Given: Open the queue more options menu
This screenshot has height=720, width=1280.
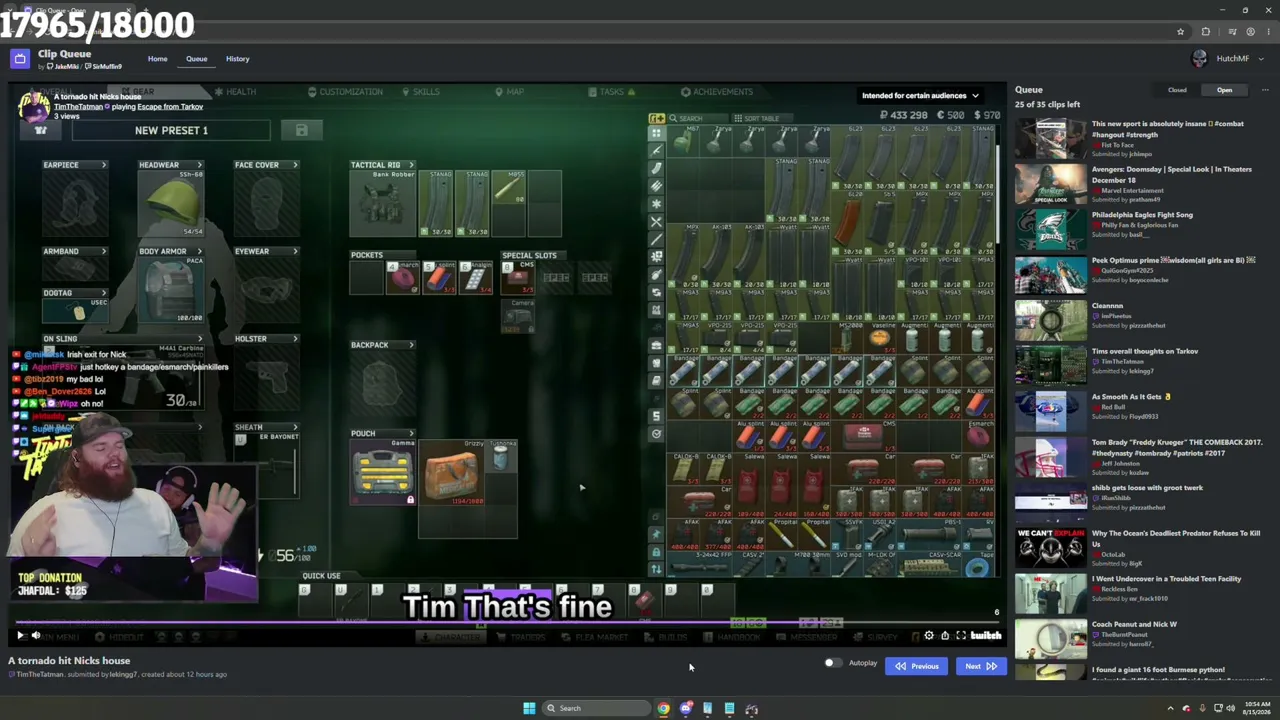Looking at the screenshot, I should pos(1264,90).
